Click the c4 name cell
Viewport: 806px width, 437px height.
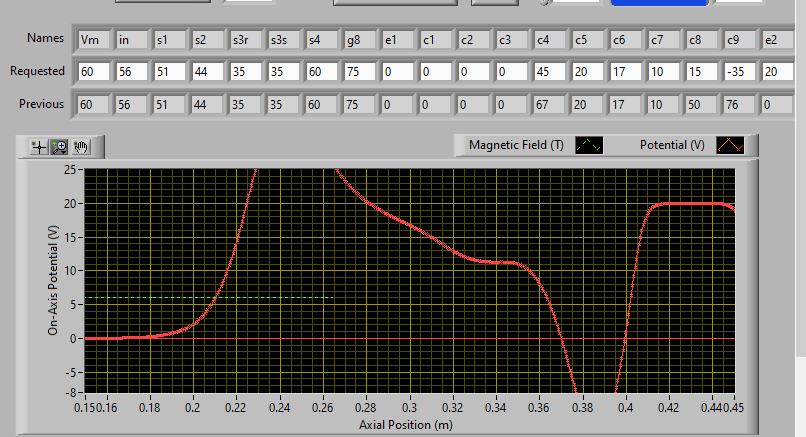pos(551,40)
